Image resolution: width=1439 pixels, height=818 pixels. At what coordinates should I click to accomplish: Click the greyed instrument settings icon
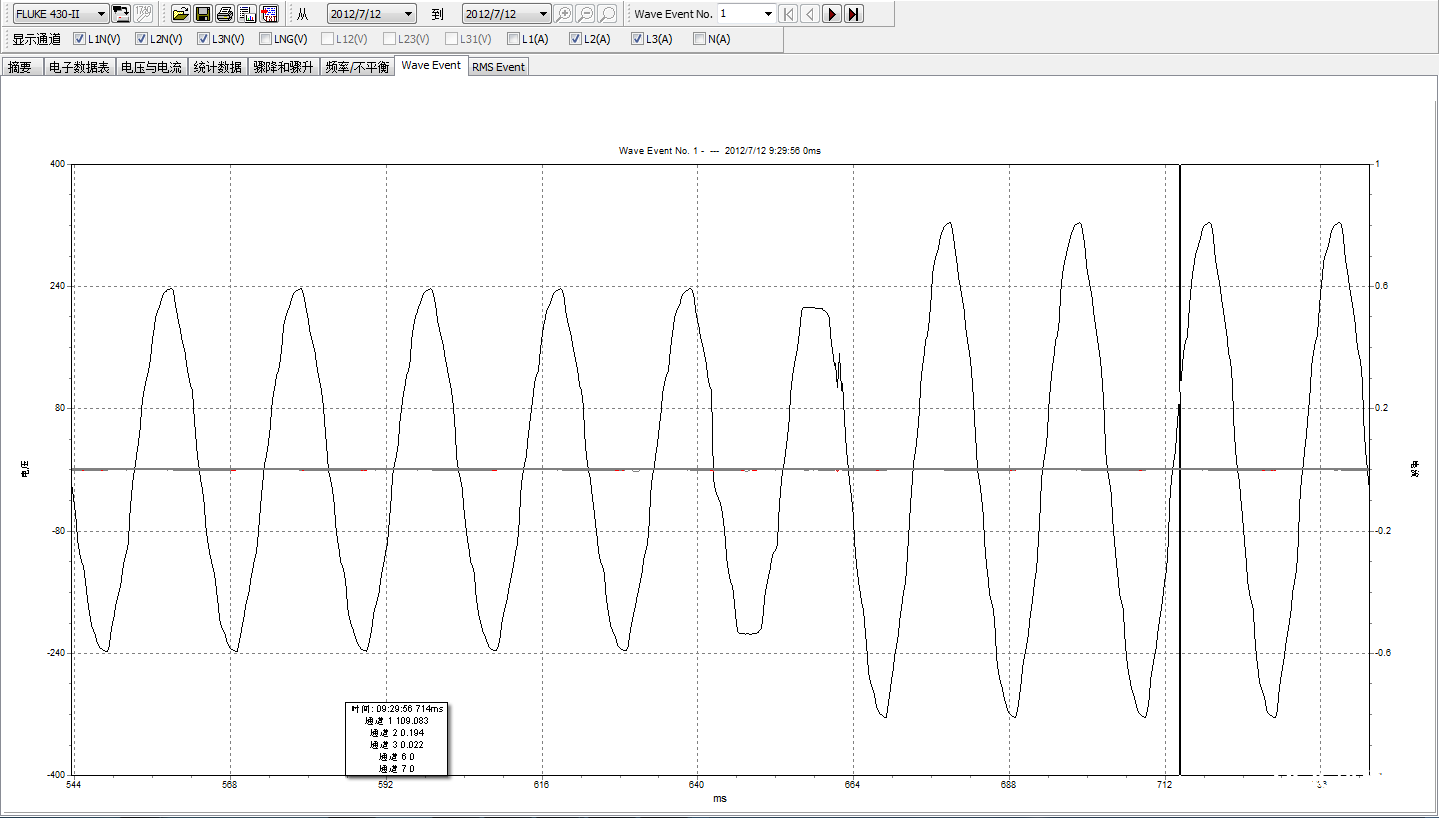144,14
